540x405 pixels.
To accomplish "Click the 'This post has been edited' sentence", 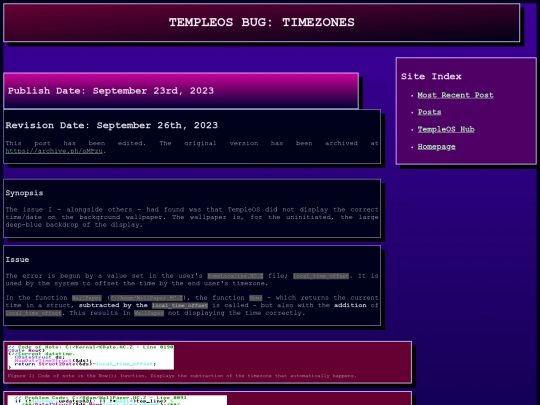I will click(x=75, y=143).
